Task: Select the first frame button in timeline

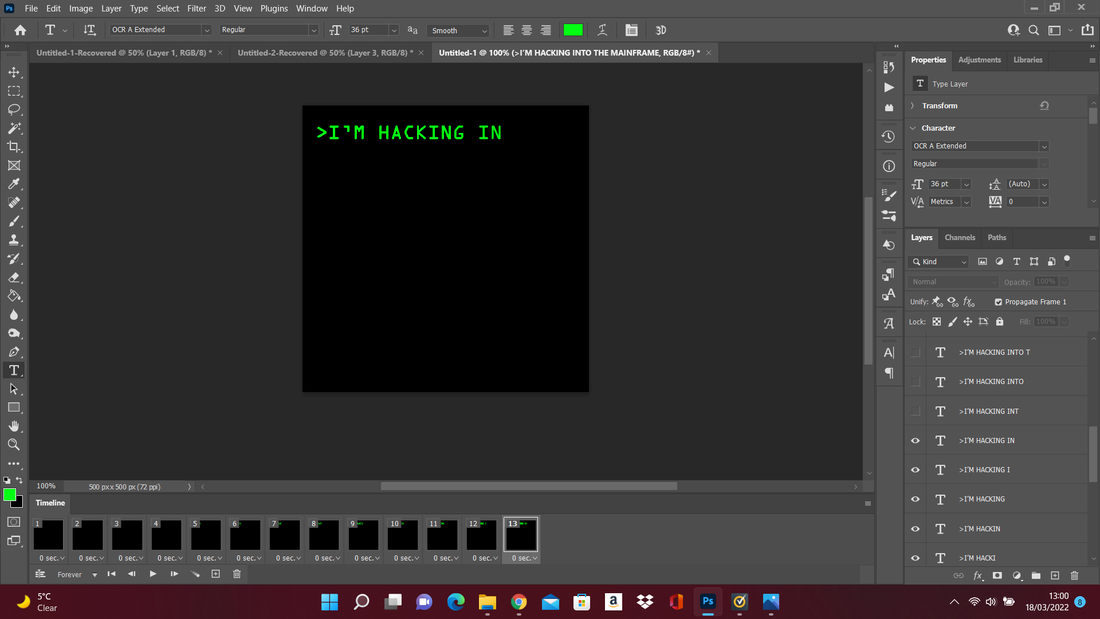Action: point(112,574)
